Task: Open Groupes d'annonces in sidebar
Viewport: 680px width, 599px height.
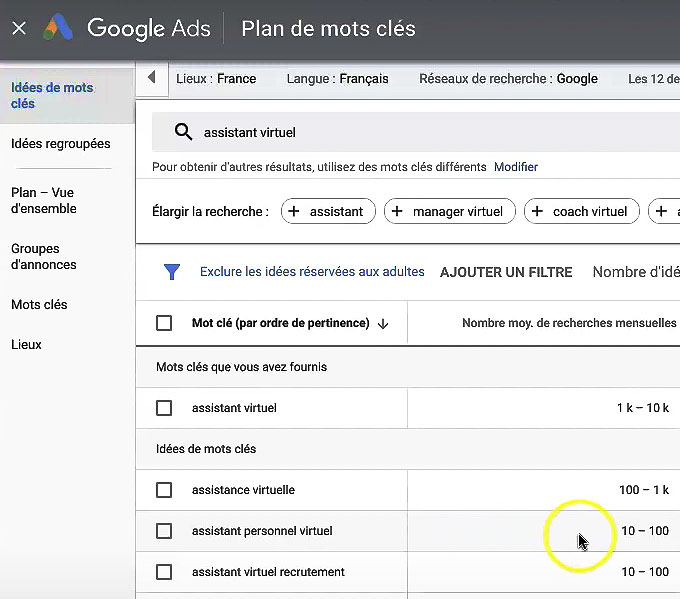Action: (x=44, y=256)
